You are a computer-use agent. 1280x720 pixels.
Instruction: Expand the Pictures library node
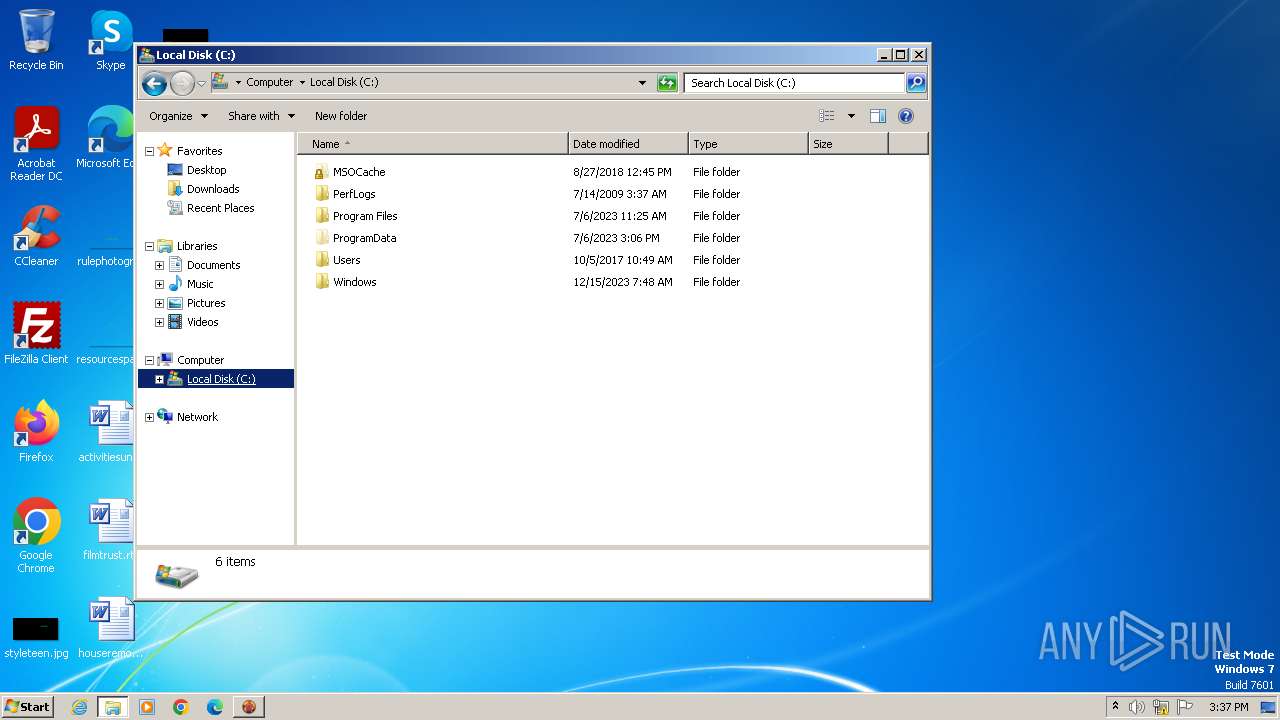coord(159,304)
